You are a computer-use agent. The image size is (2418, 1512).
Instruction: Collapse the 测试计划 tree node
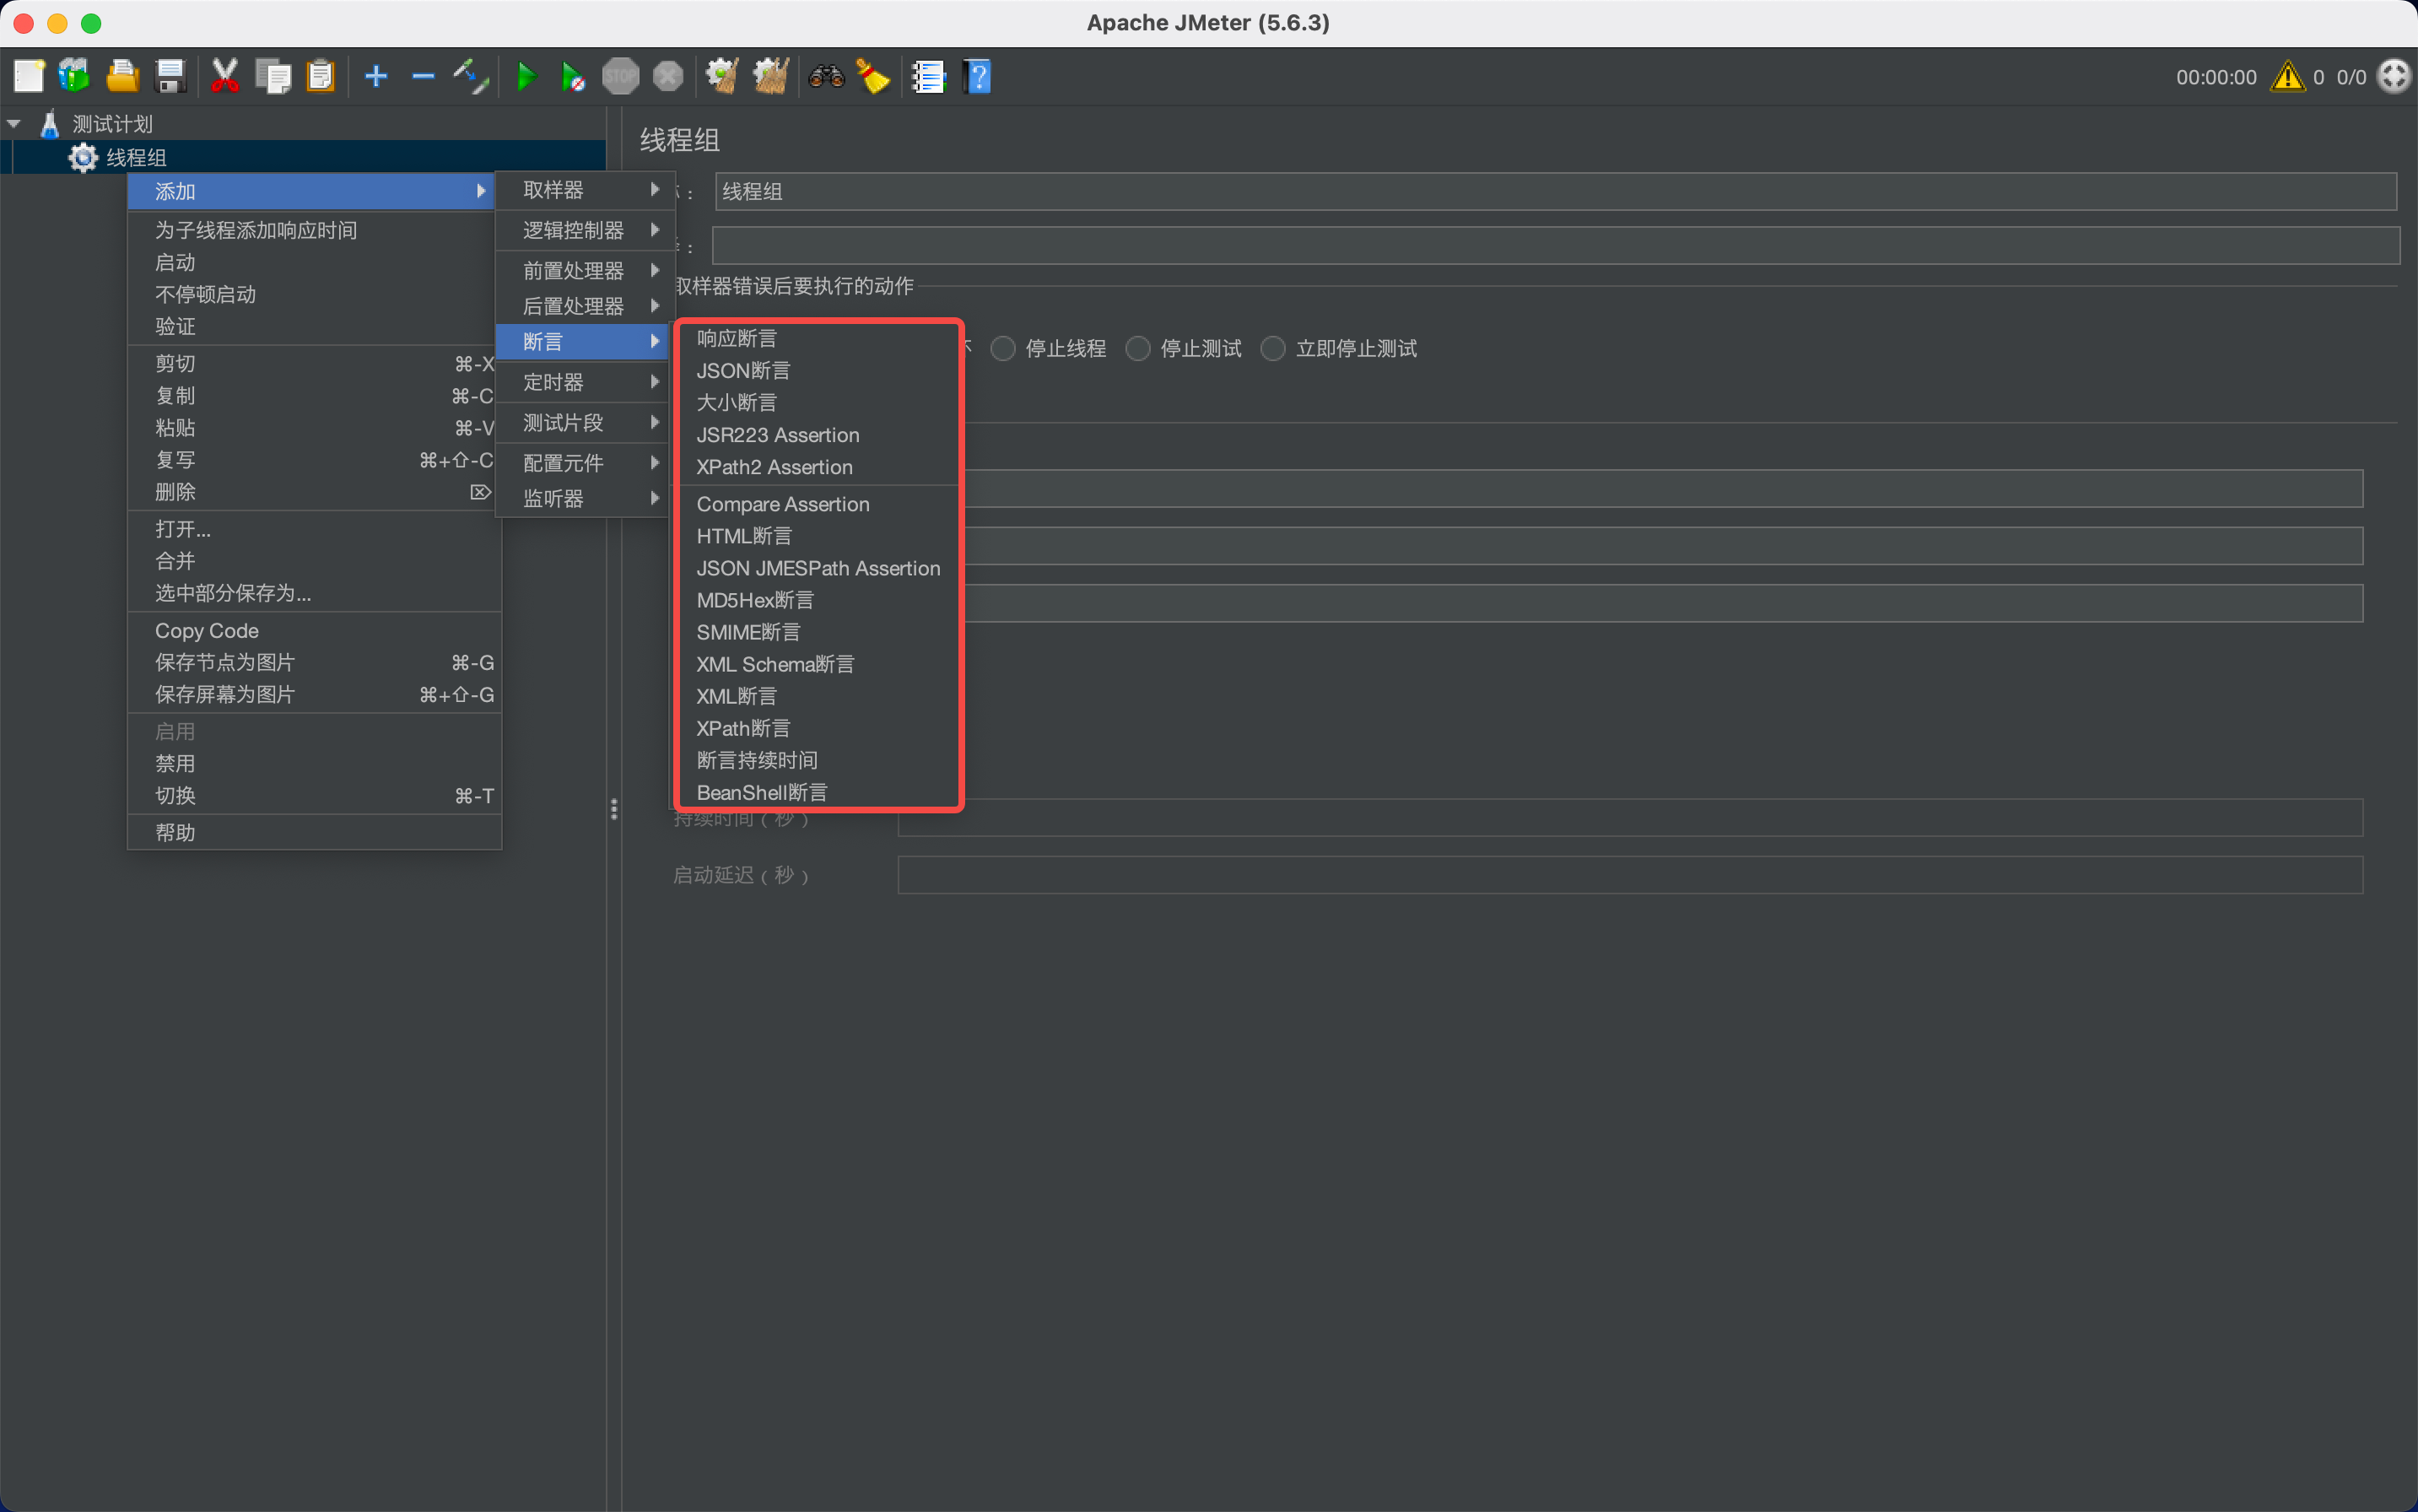click(14, 124)
